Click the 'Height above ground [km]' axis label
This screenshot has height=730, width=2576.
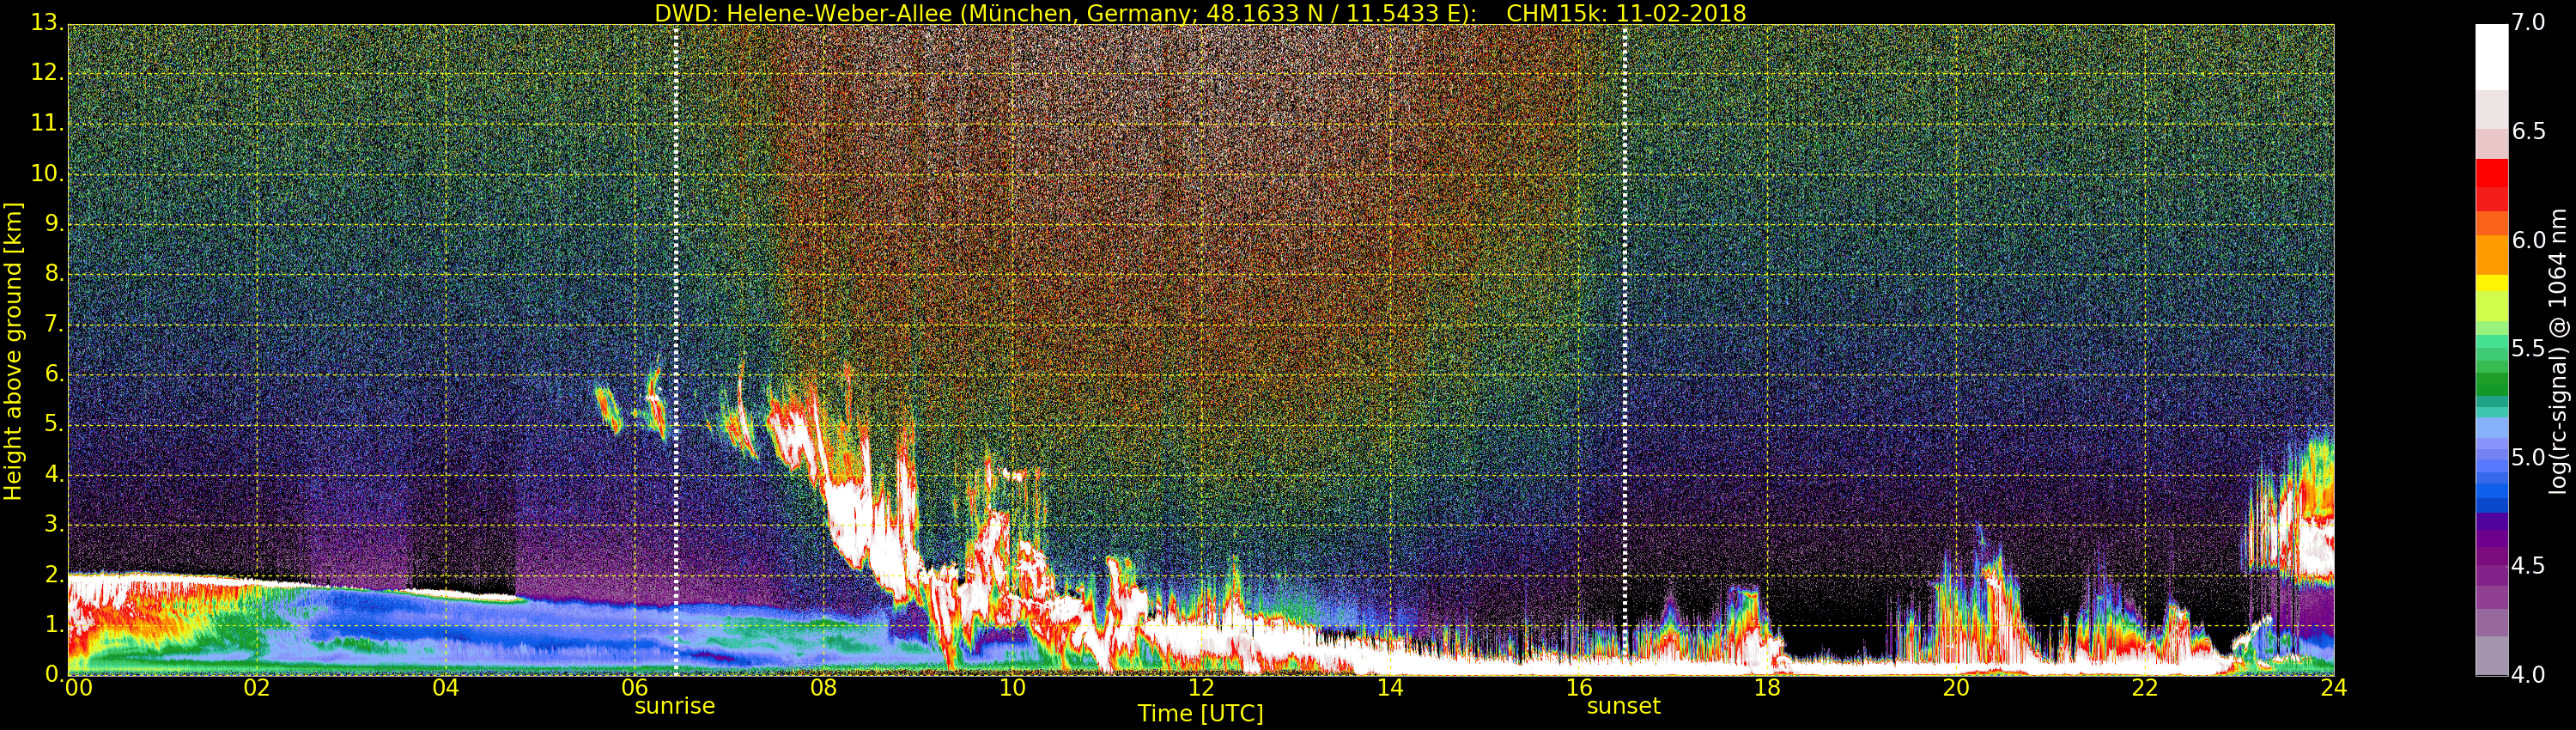[x=13, y=351]
